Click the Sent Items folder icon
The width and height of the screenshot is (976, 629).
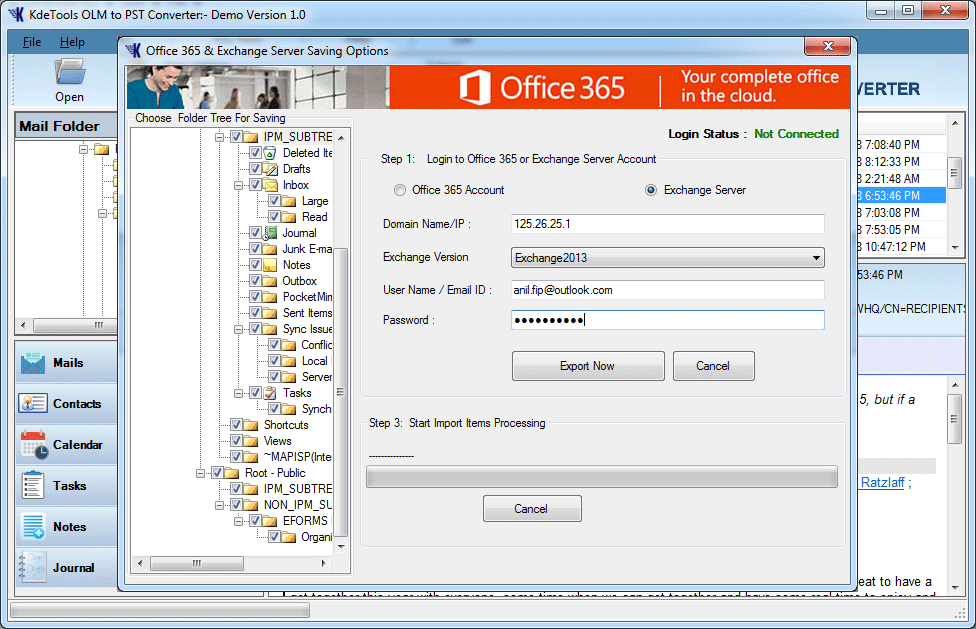coord(270,313)
